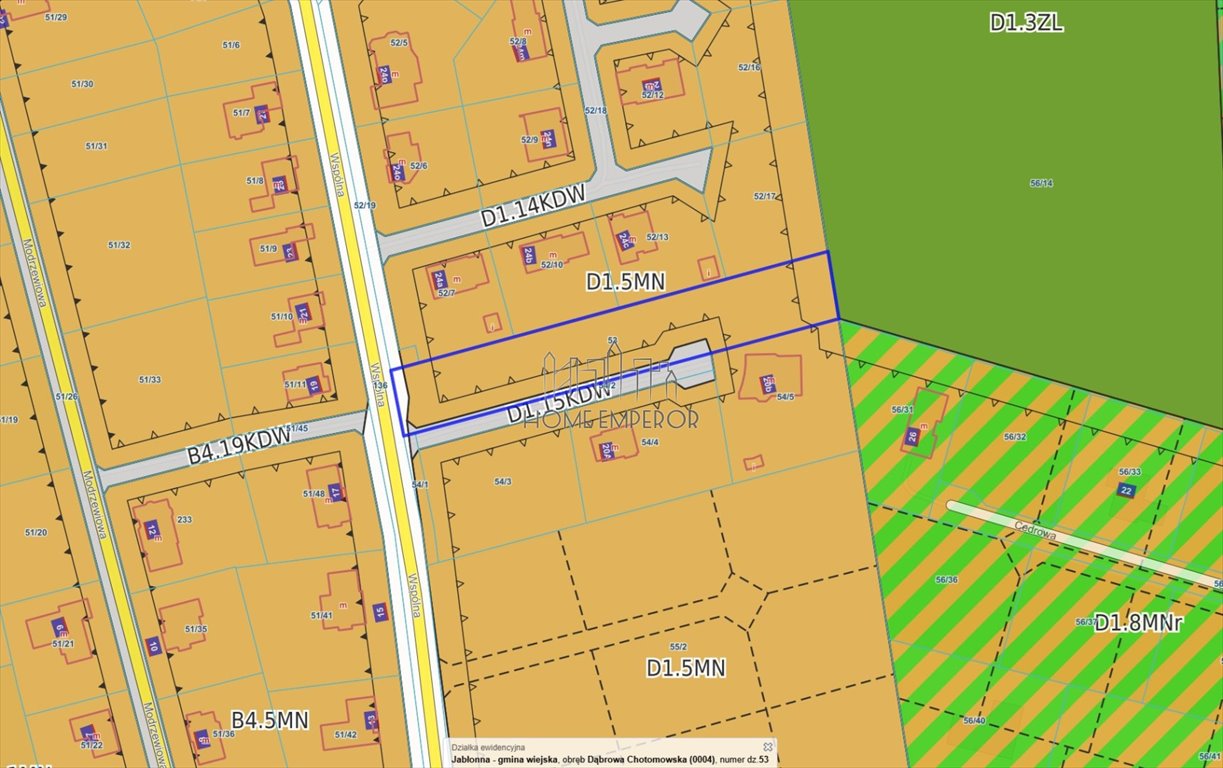
Task: Click house number marker 19 on parcel 51/11
Action: point(312,384)
